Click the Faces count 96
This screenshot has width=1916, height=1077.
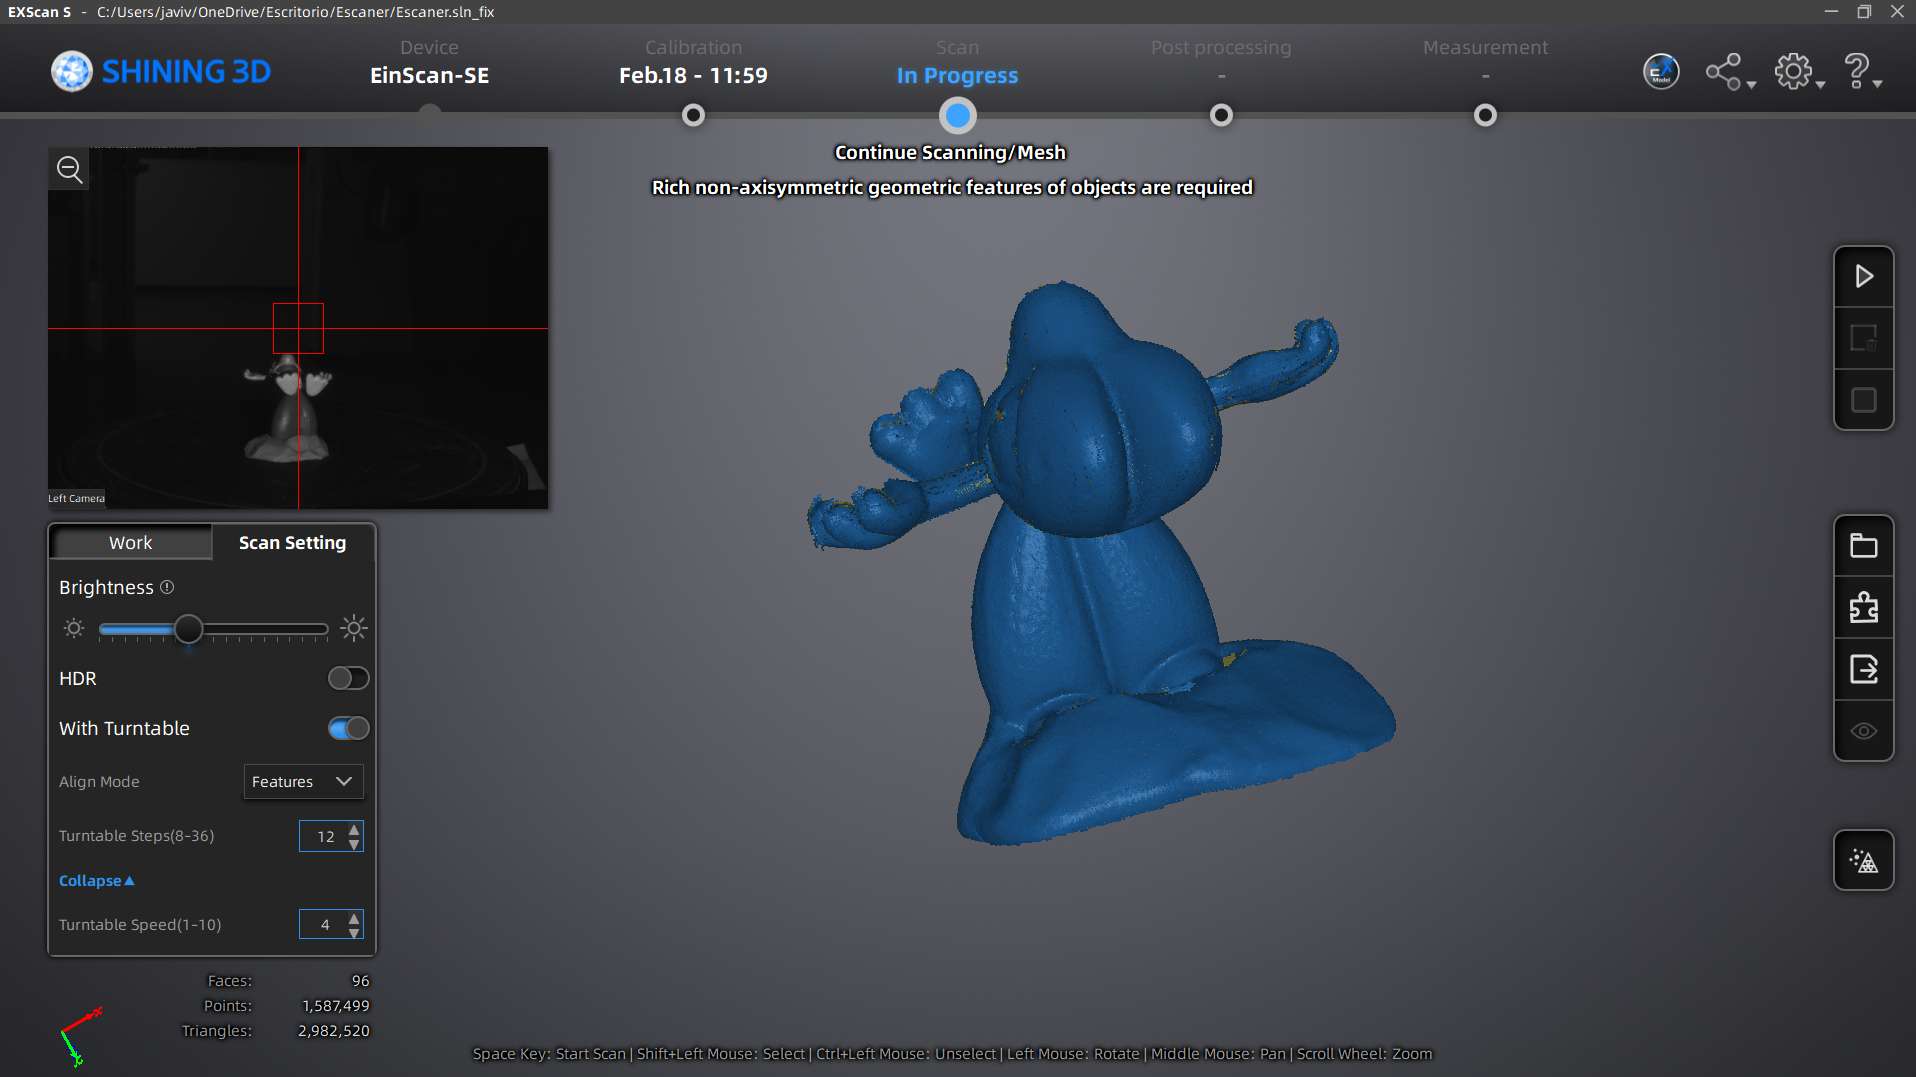tap(360, 981)
